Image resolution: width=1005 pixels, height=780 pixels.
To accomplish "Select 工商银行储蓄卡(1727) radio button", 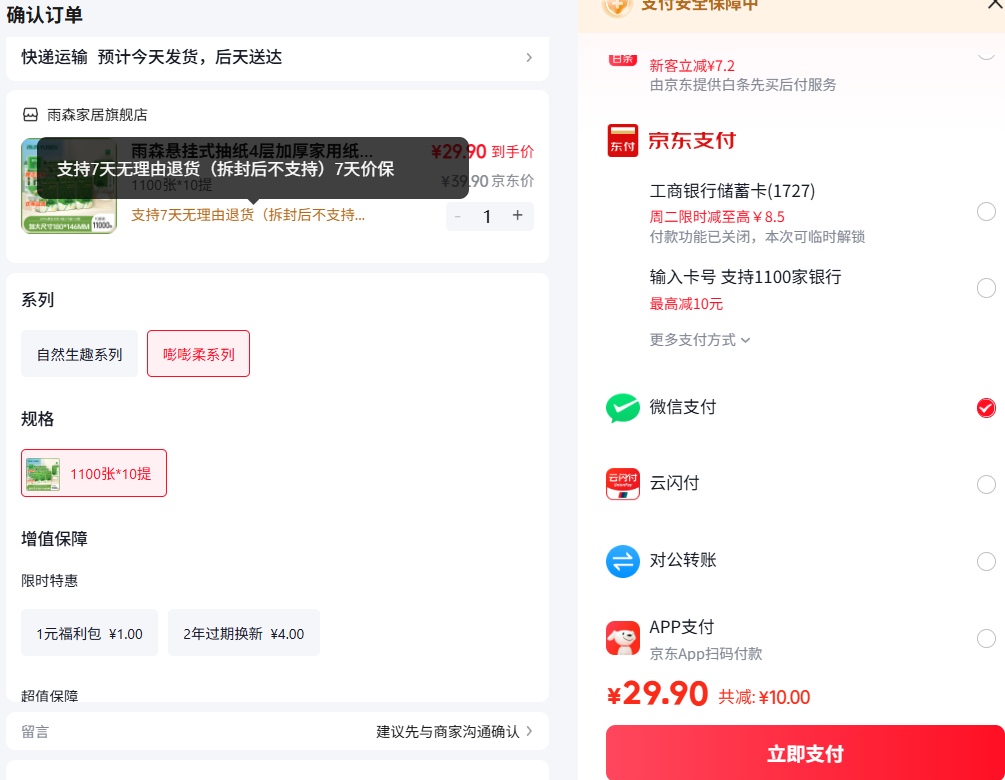I will coord(986,212).
